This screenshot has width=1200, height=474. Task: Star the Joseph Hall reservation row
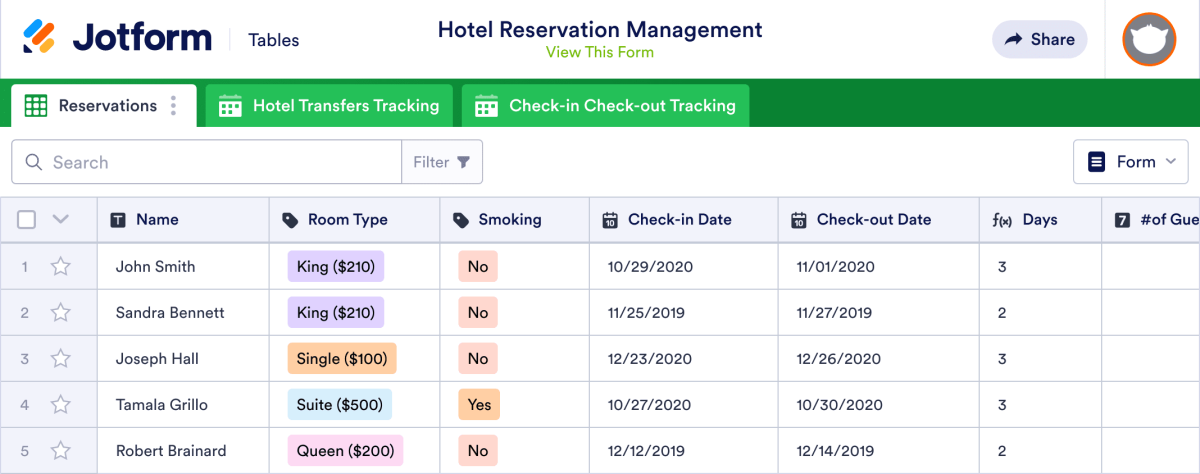tap(61, 359)
